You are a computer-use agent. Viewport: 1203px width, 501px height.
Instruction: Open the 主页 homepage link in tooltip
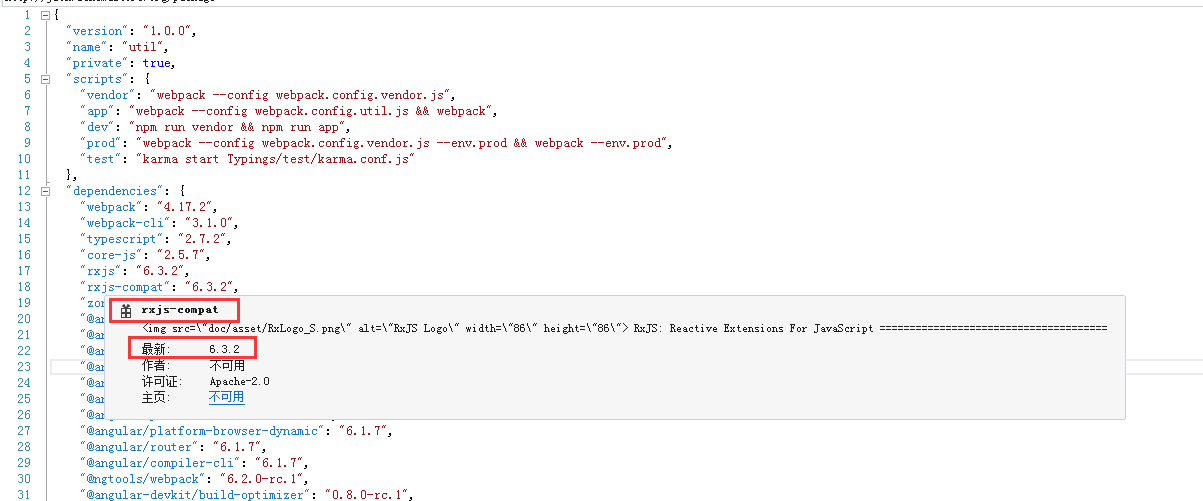click(226, 397)
